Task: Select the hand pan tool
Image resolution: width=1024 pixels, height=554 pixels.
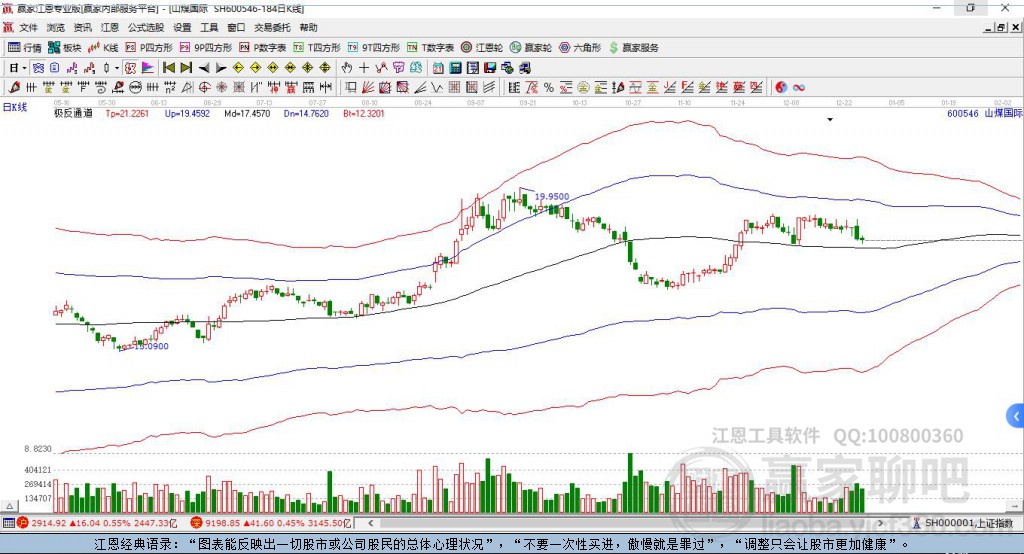Action: pos(346,68)
